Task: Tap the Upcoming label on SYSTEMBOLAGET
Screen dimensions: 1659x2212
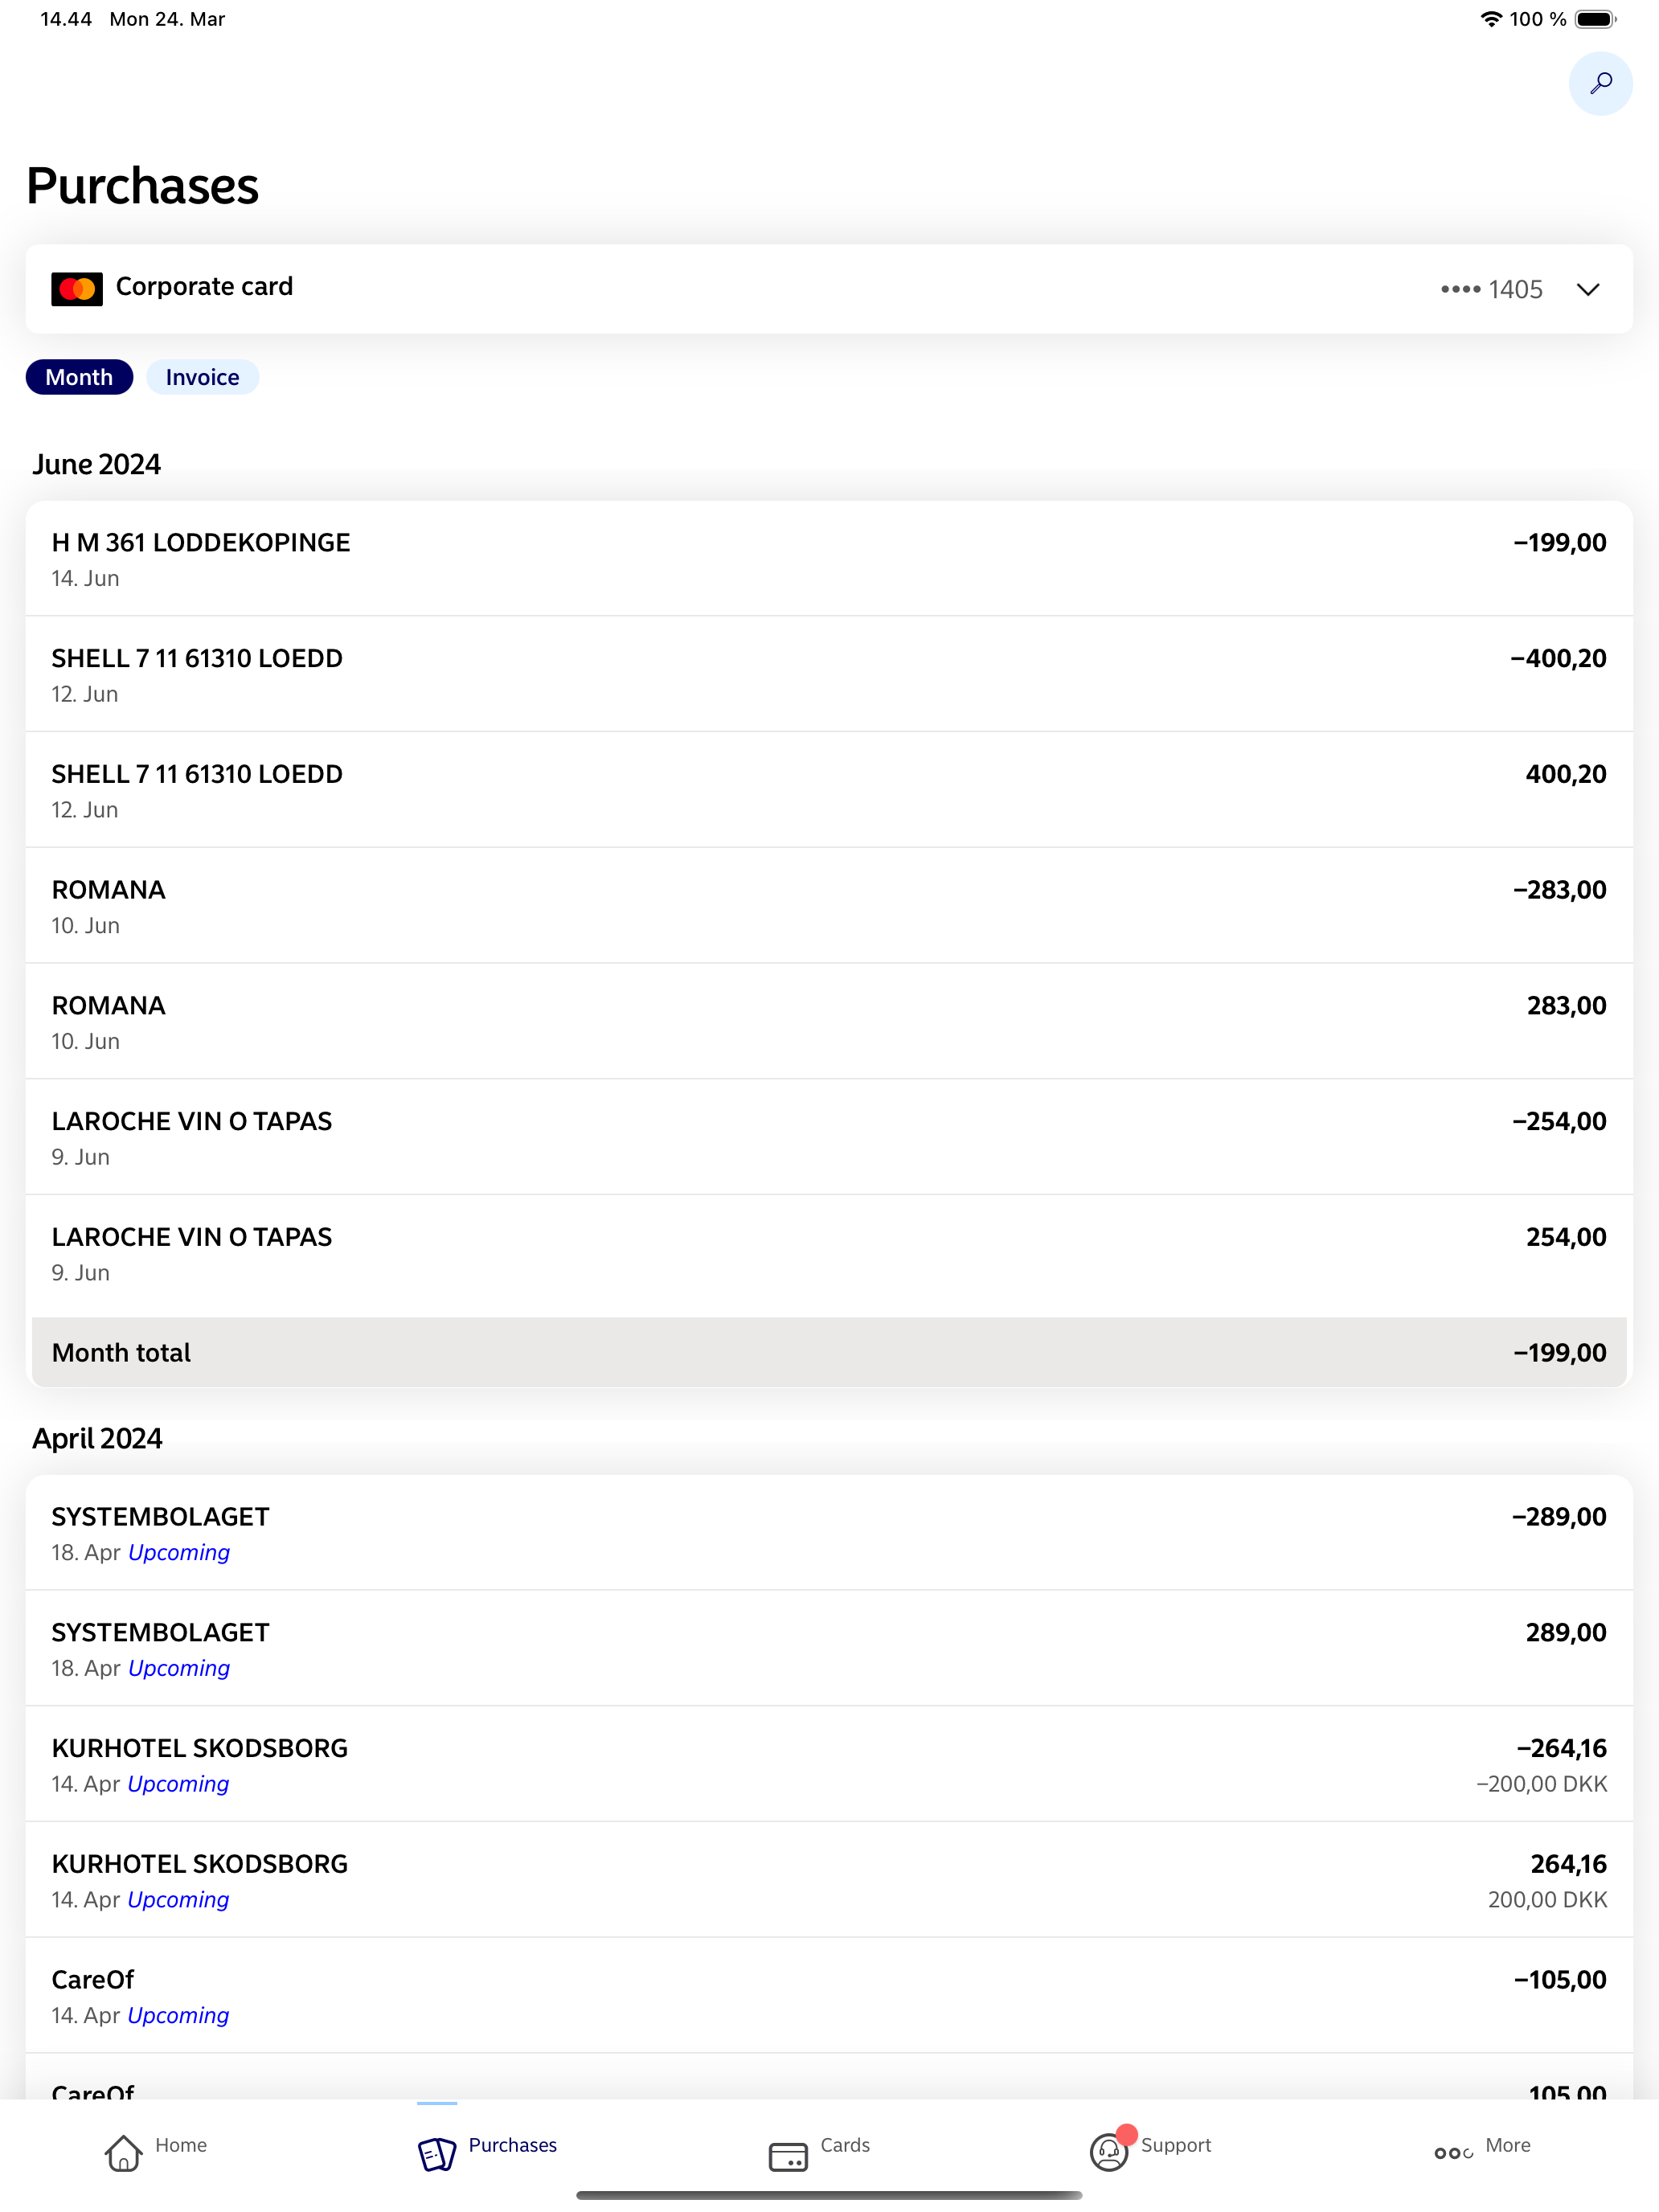Action: [178, 1553]
